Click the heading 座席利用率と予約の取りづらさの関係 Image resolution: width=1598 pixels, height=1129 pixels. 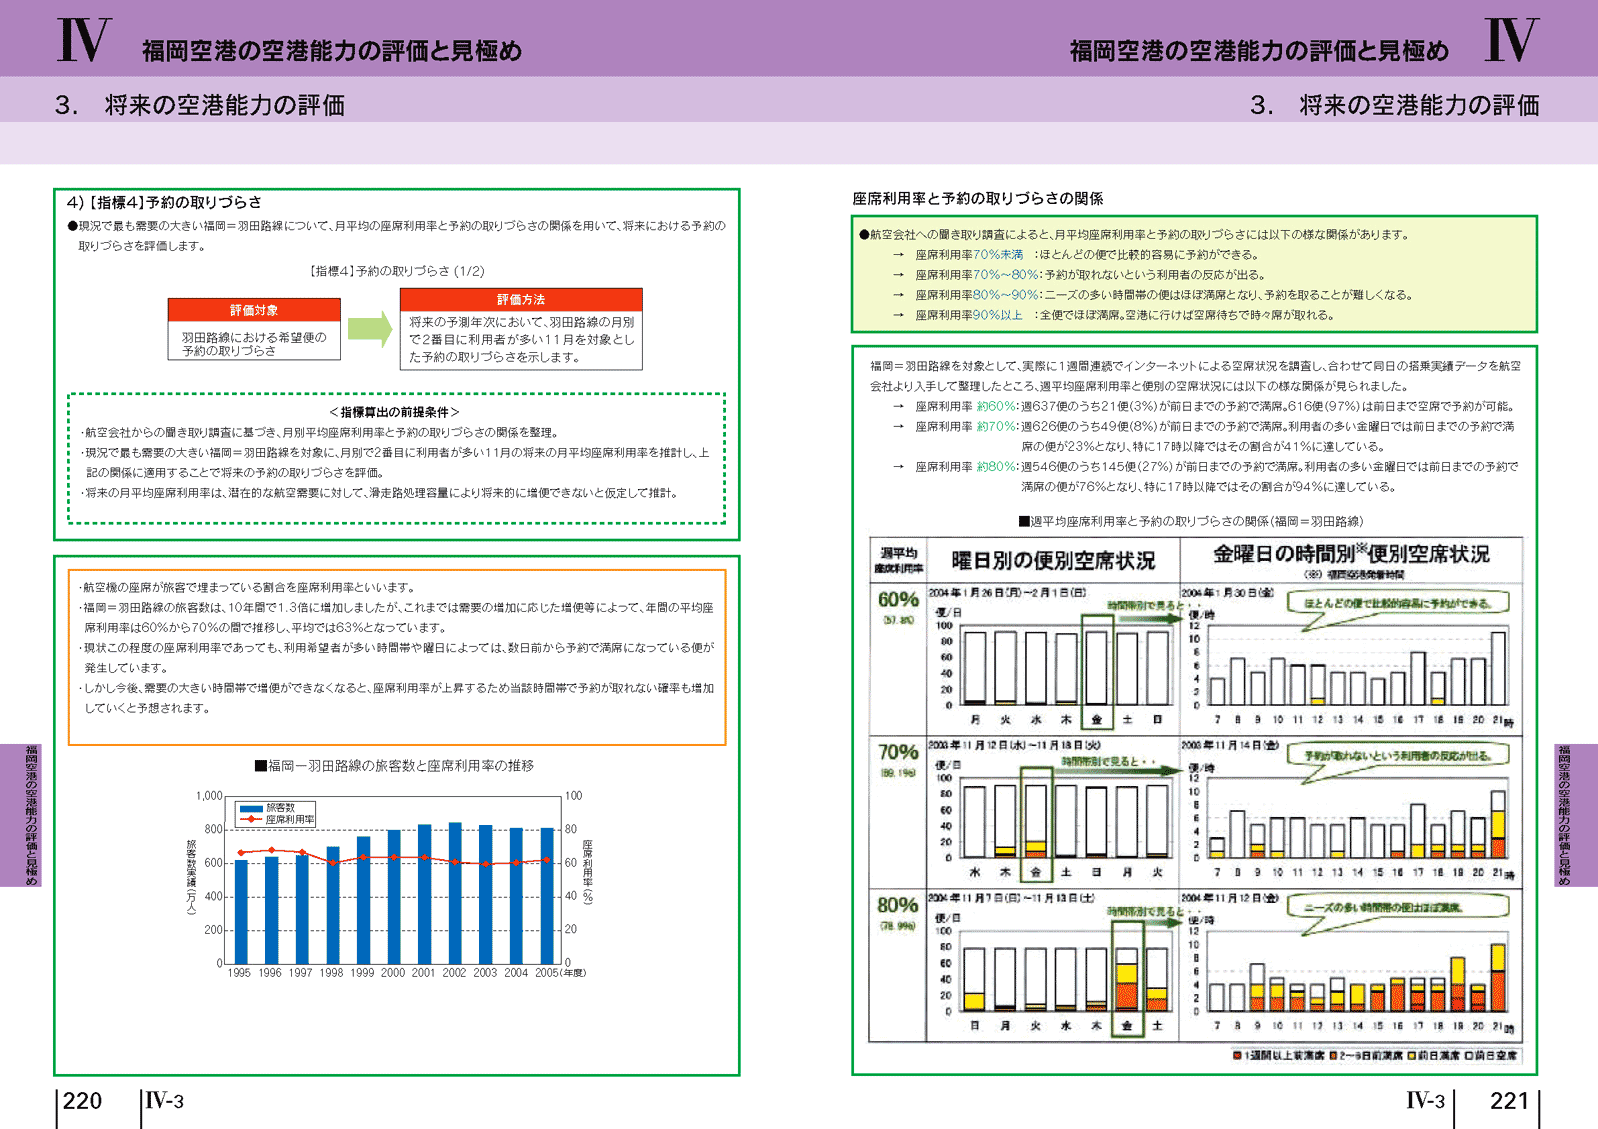click(x=977, y=199)
